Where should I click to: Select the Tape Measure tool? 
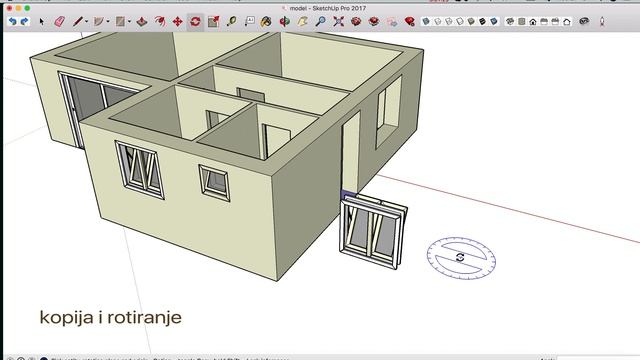[231, 21]
